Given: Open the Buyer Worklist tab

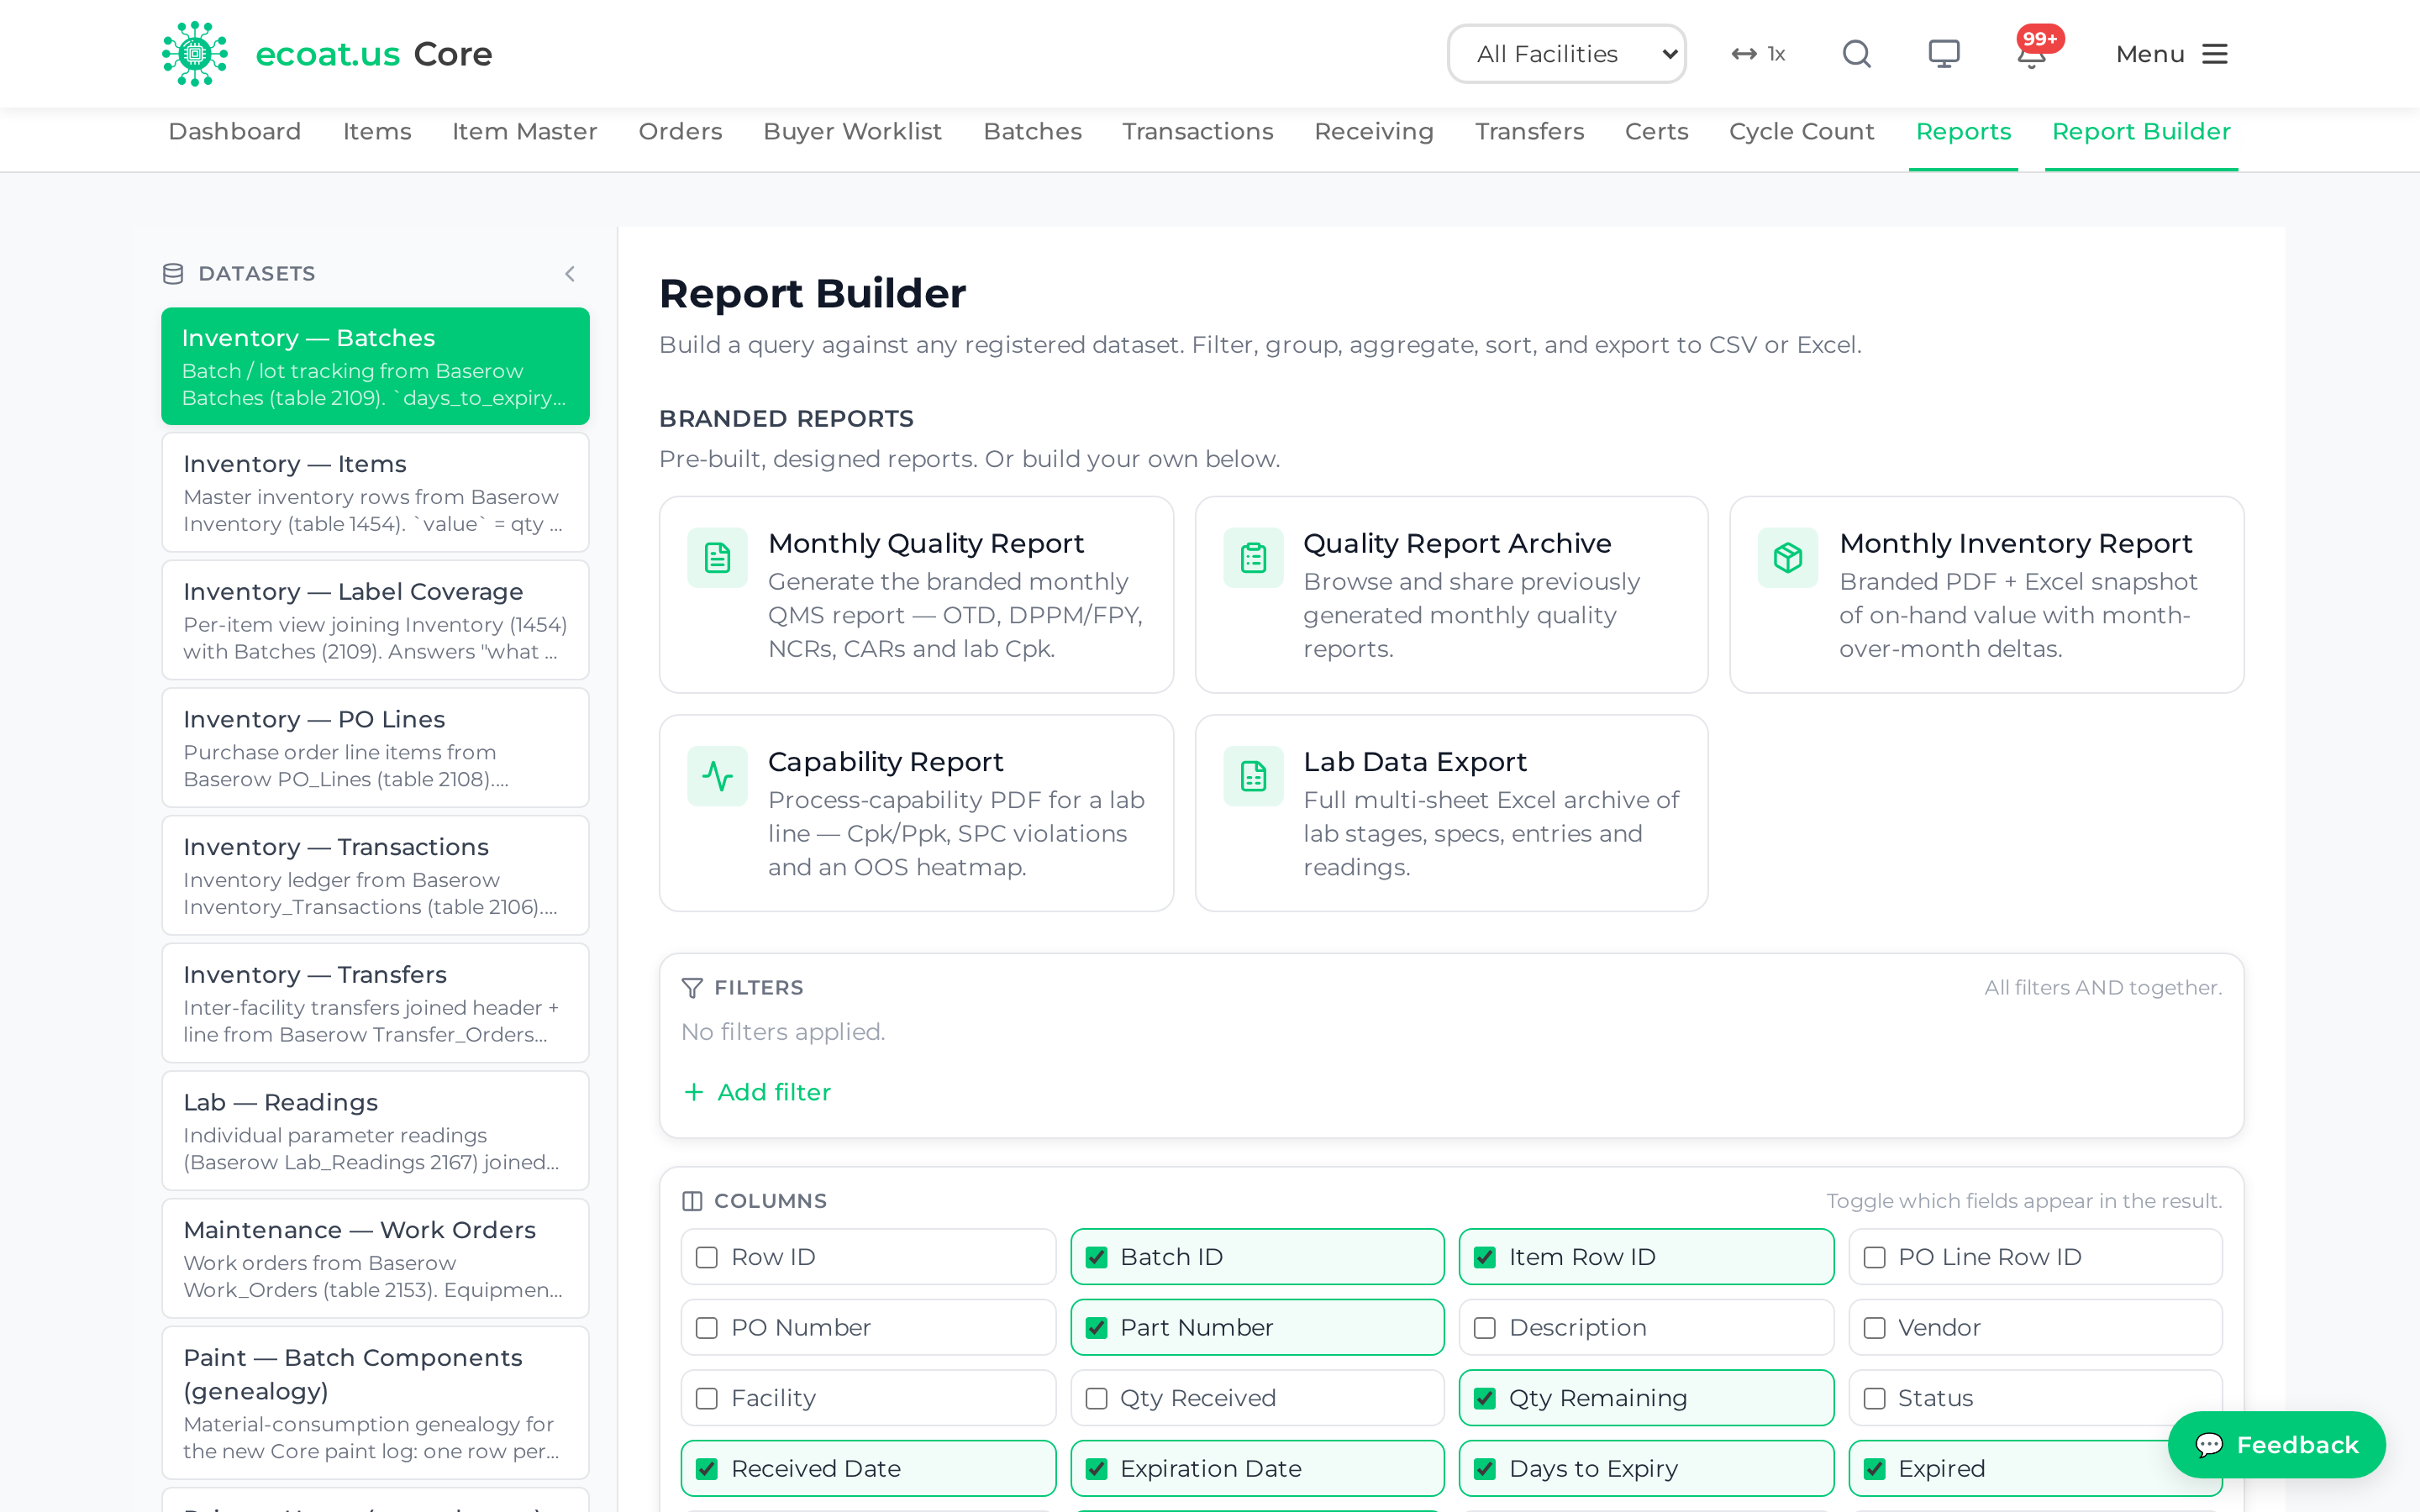Looking at the screenshot, I should 852,132.
